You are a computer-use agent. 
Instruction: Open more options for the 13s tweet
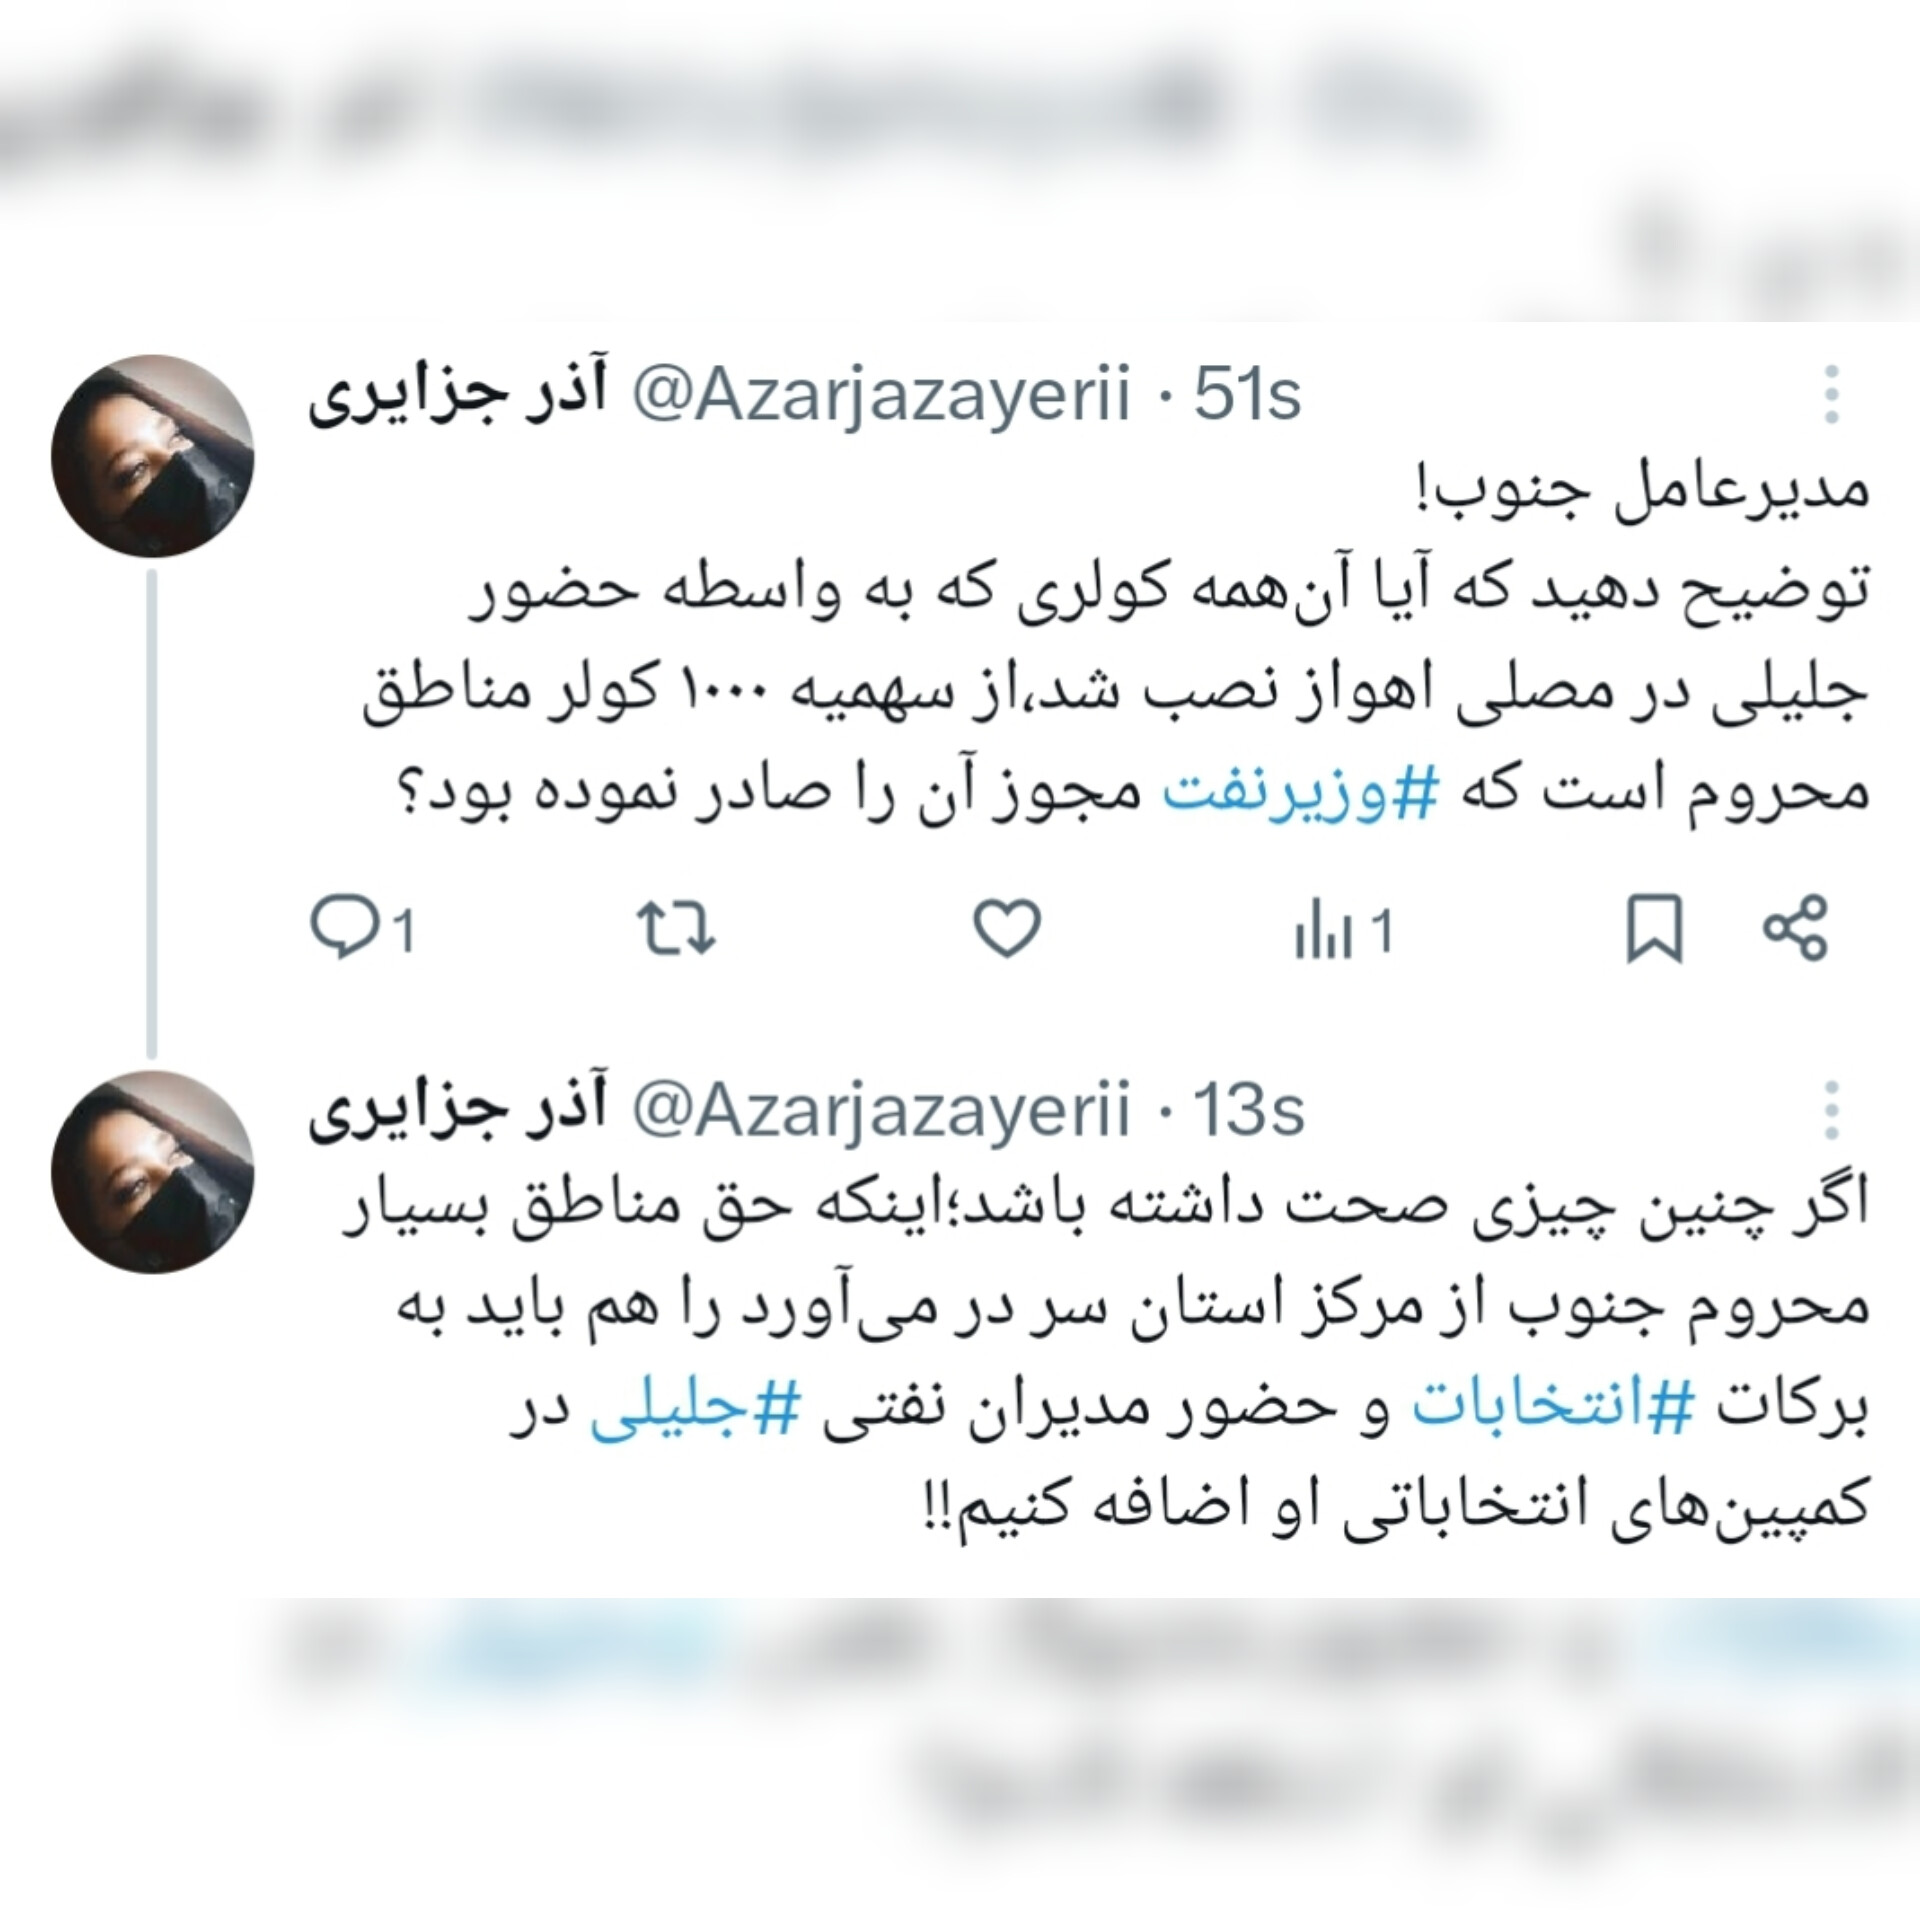[1831, 1109]
